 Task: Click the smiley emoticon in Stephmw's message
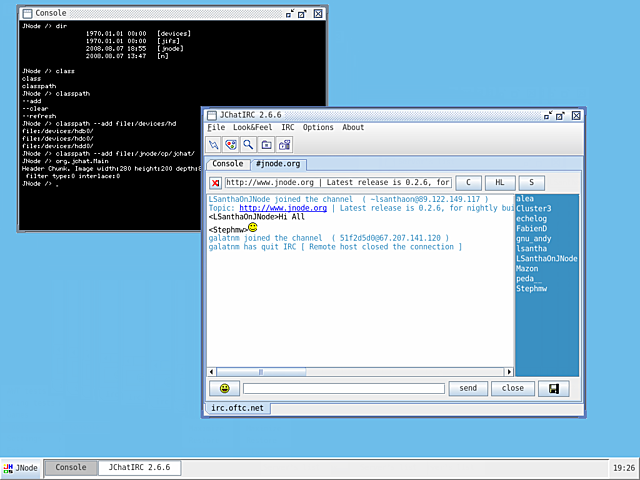(253, 227)
